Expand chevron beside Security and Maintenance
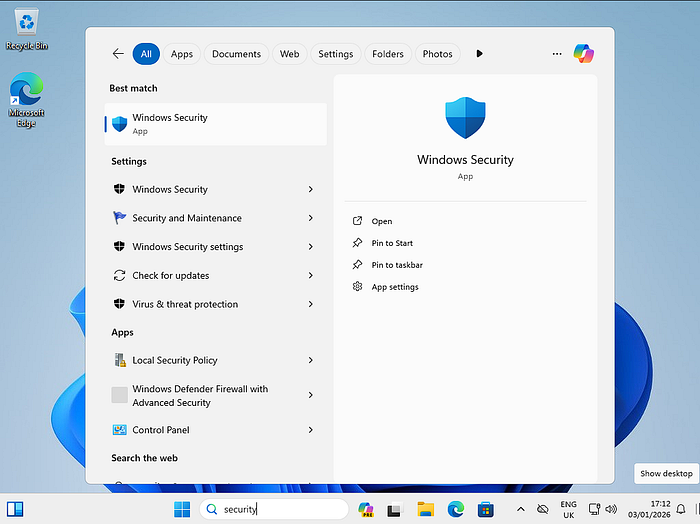 pyautogui.click(x=311, y=218)
